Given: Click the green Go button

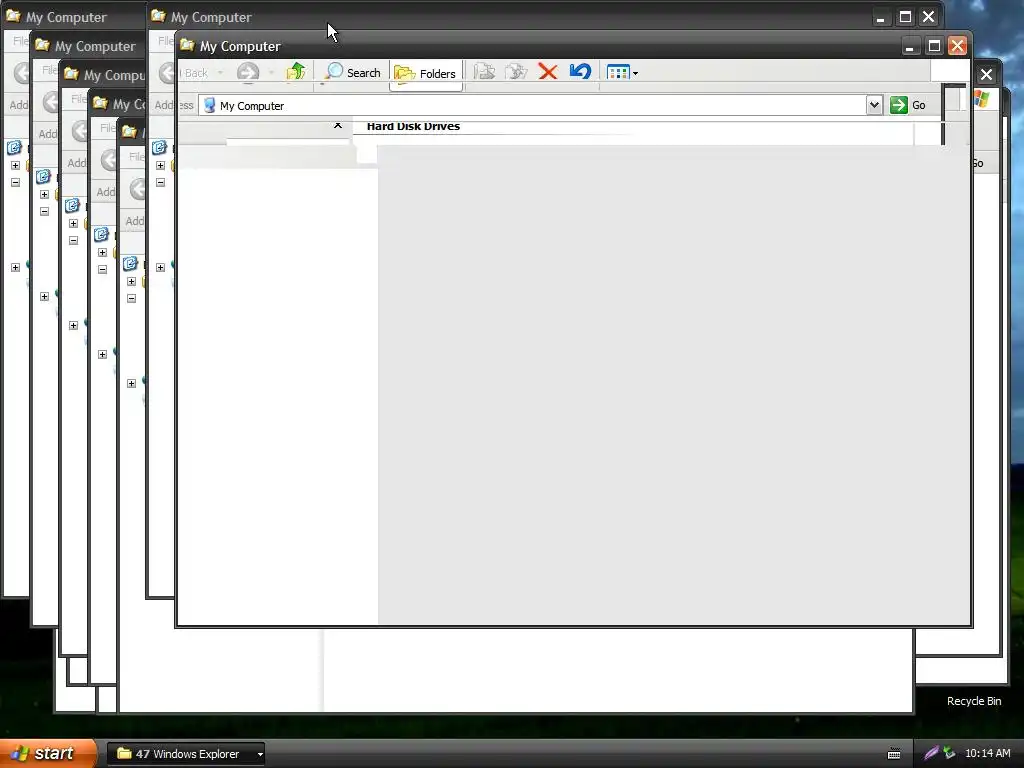Looking at the screenshot, I should (908, 104).
